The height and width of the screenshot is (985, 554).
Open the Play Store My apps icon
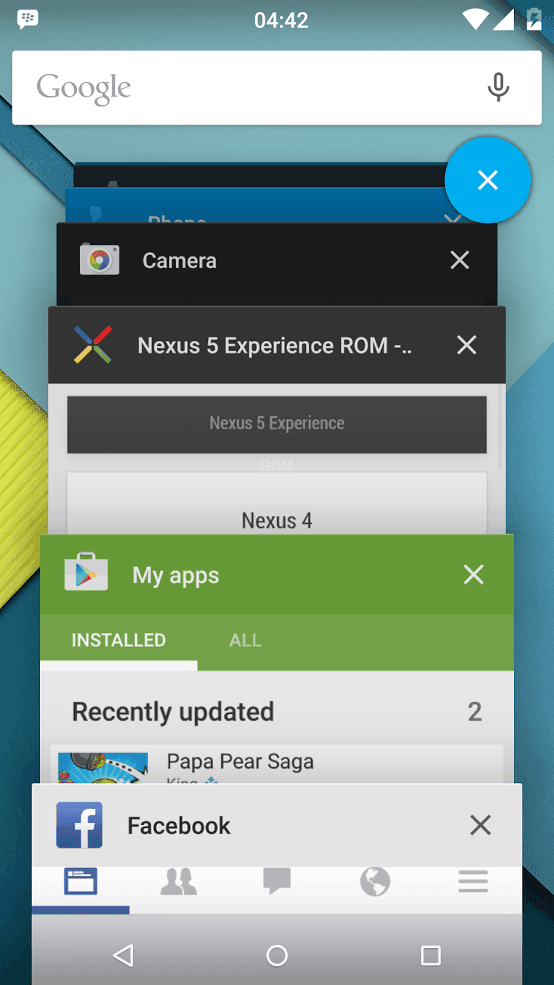point(86,572)
